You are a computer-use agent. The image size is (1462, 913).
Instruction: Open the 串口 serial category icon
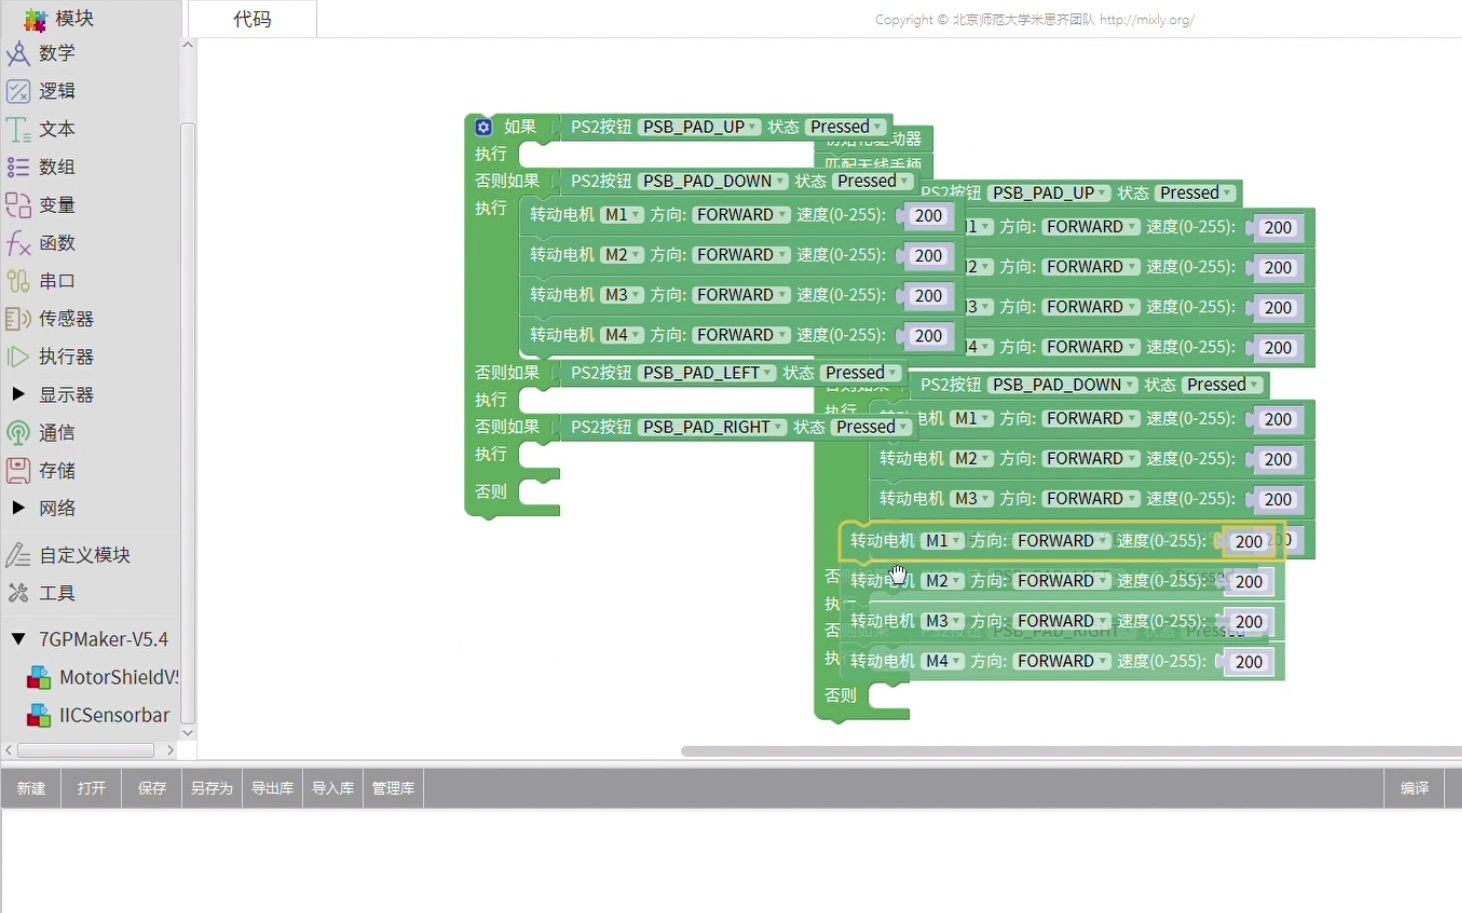point(18,281)
